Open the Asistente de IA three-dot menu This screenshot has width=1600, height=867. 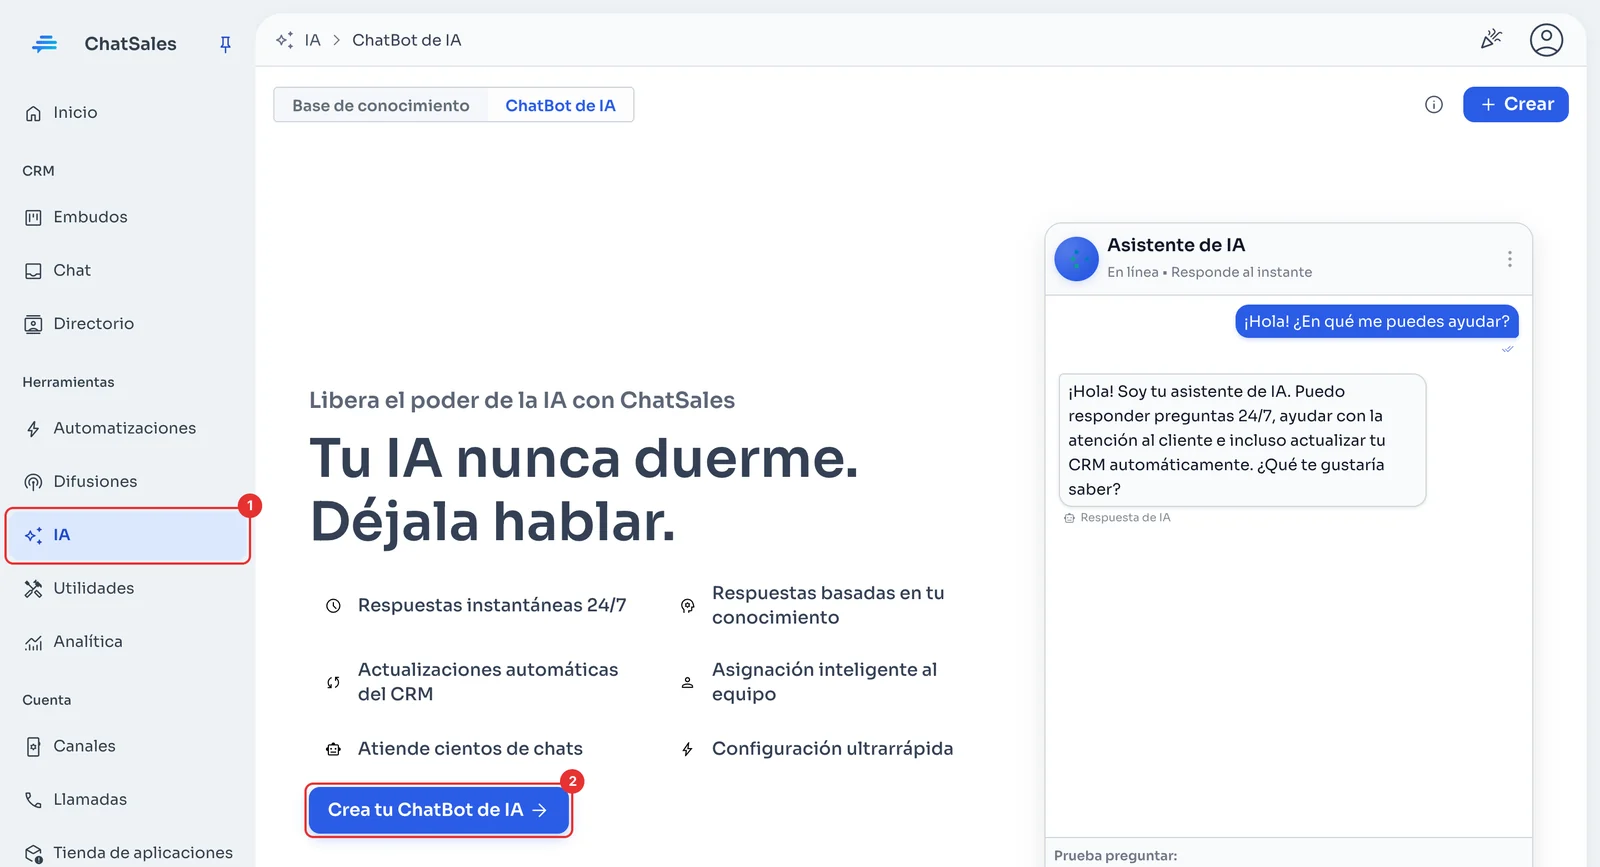1510,259
